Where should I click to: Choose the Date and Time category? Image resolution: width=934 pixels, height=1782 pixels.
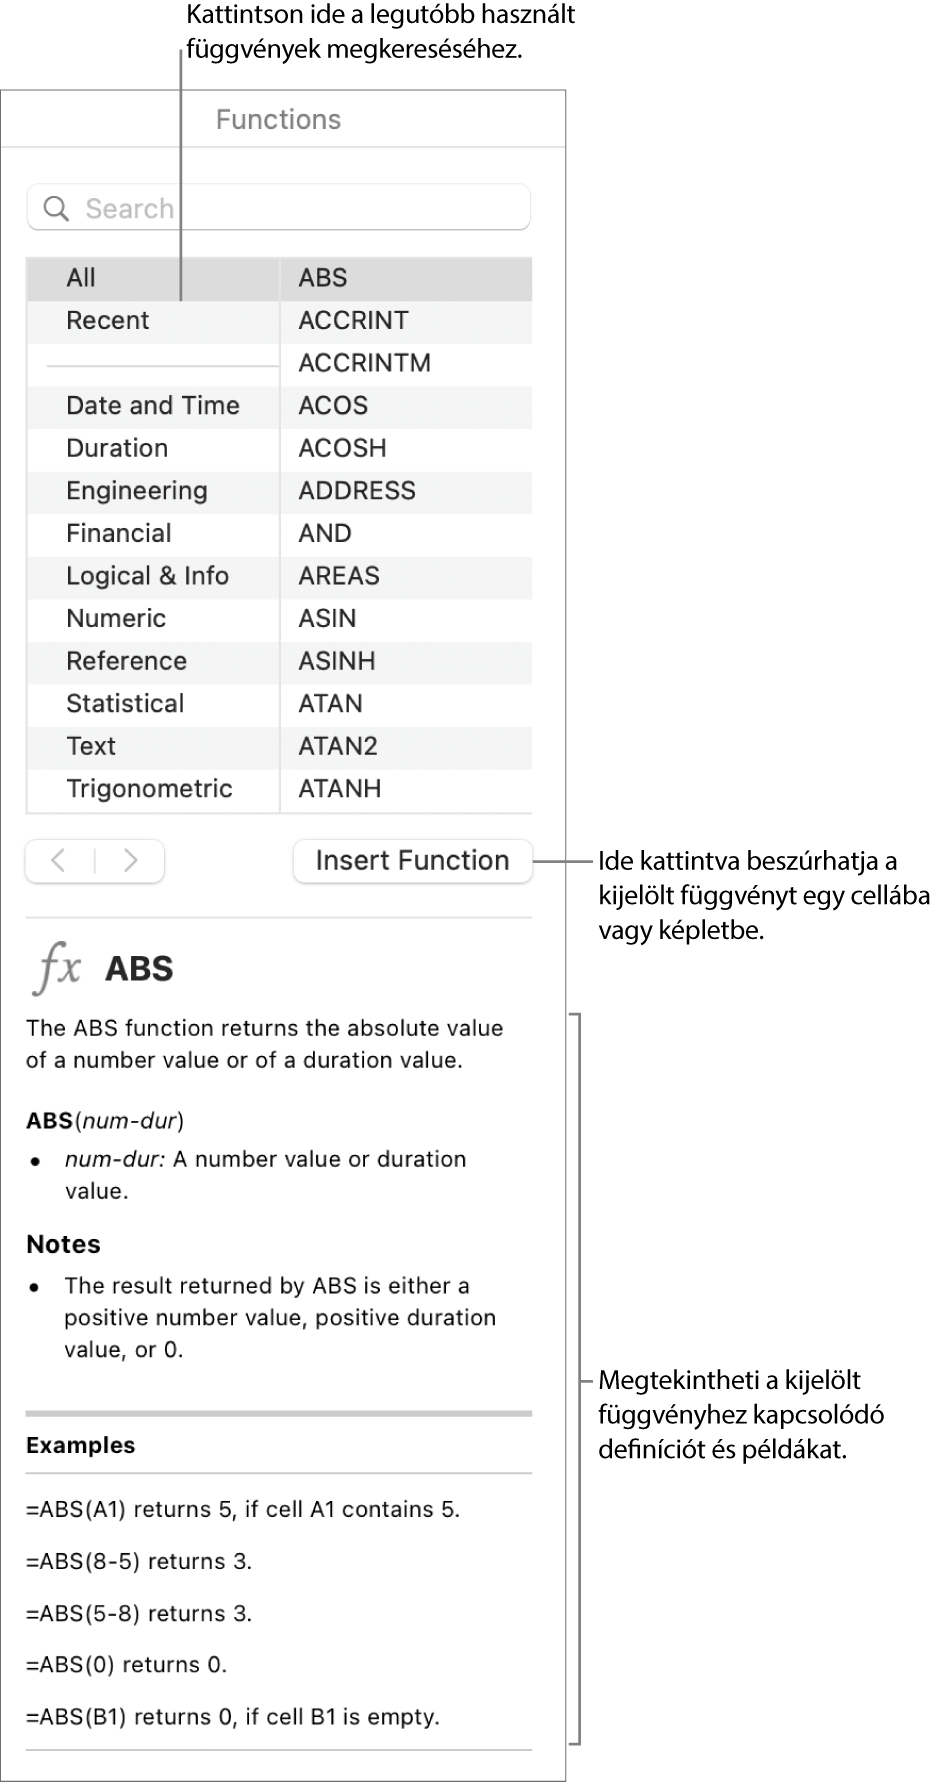coord(153,406)
